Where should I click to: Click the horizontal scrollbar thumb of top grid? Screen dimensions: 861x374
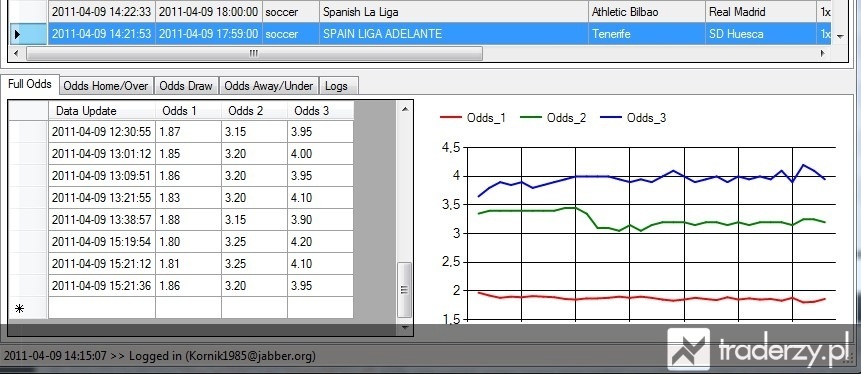(254, 53)
